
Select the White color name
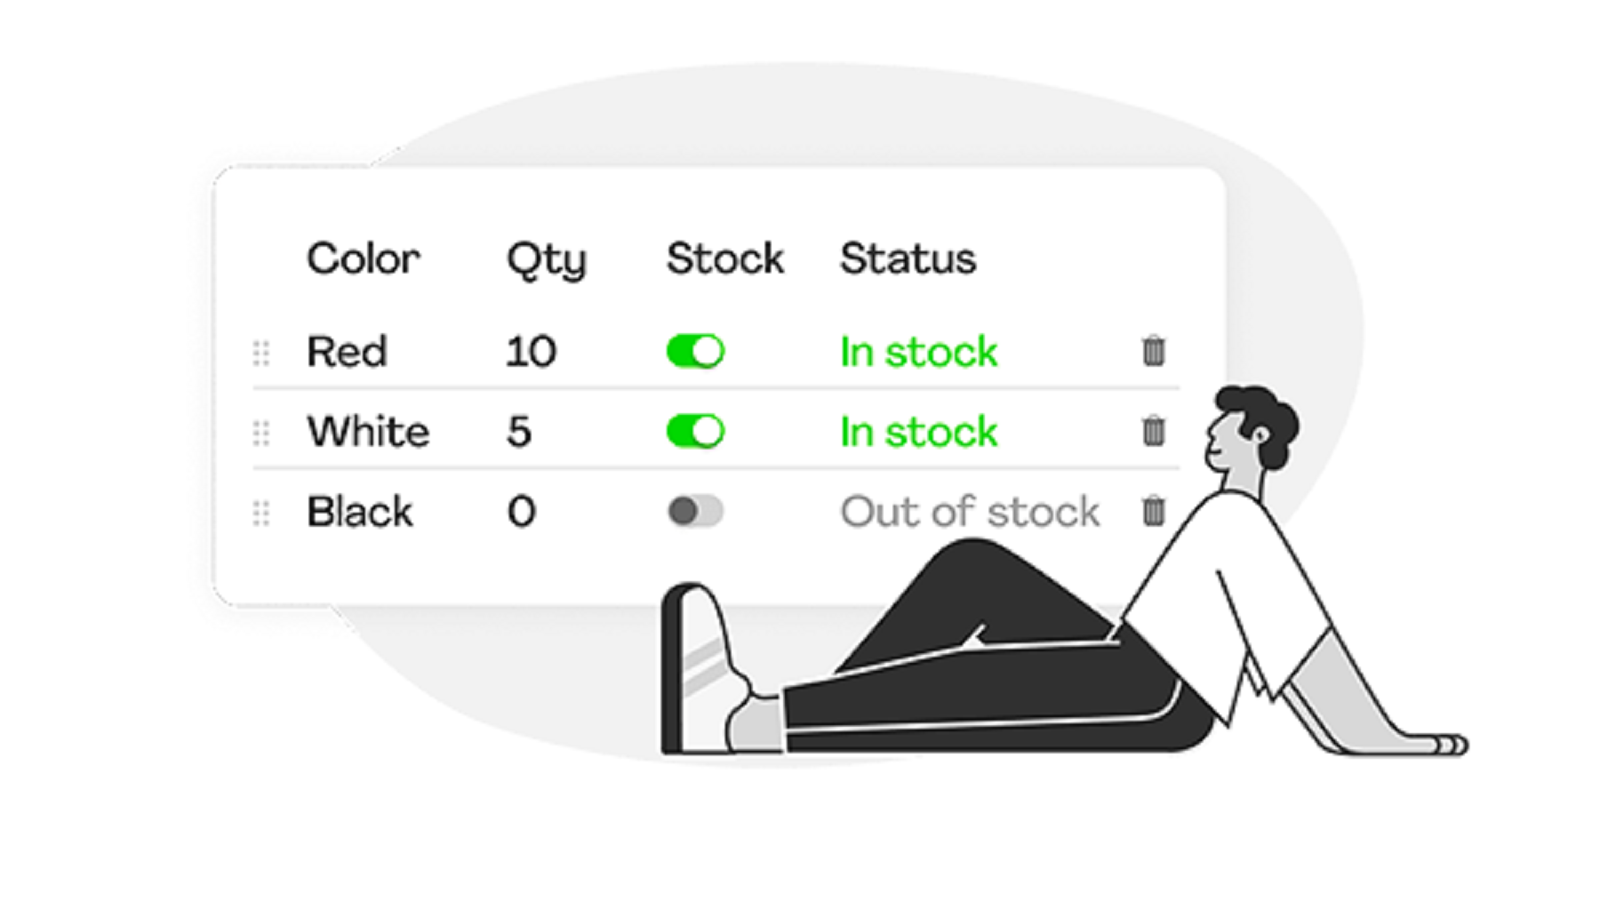click(x=368, y=431)
